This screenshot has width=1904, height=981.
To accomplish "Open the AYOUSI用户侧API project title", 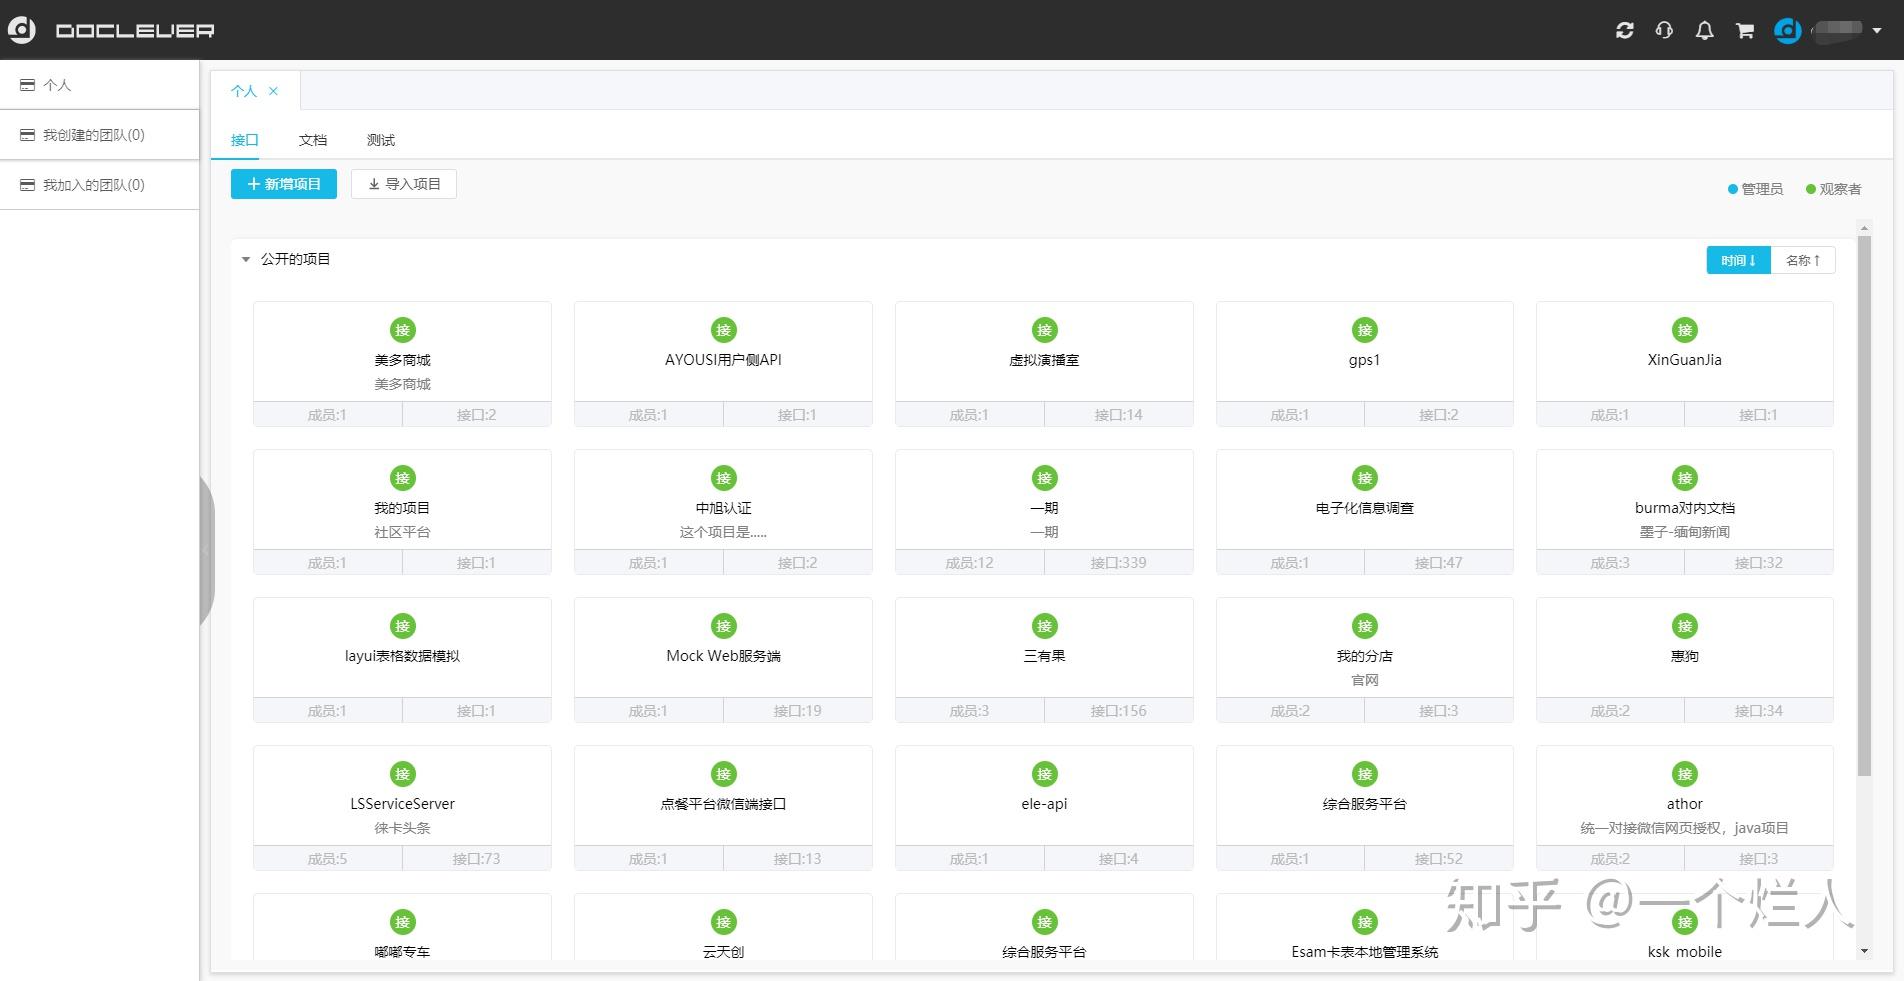I will pyautogui.click(x=723, y=360).
